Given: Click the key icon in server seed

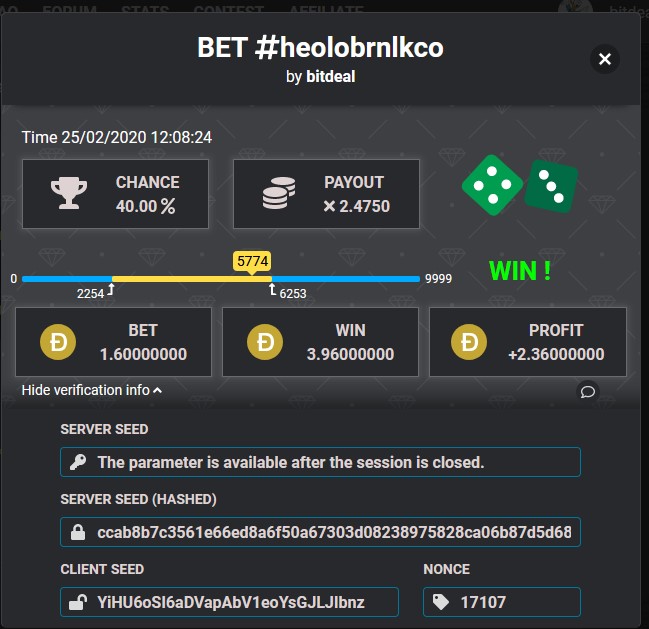Looking at the screenshot, I should point(78,462).
